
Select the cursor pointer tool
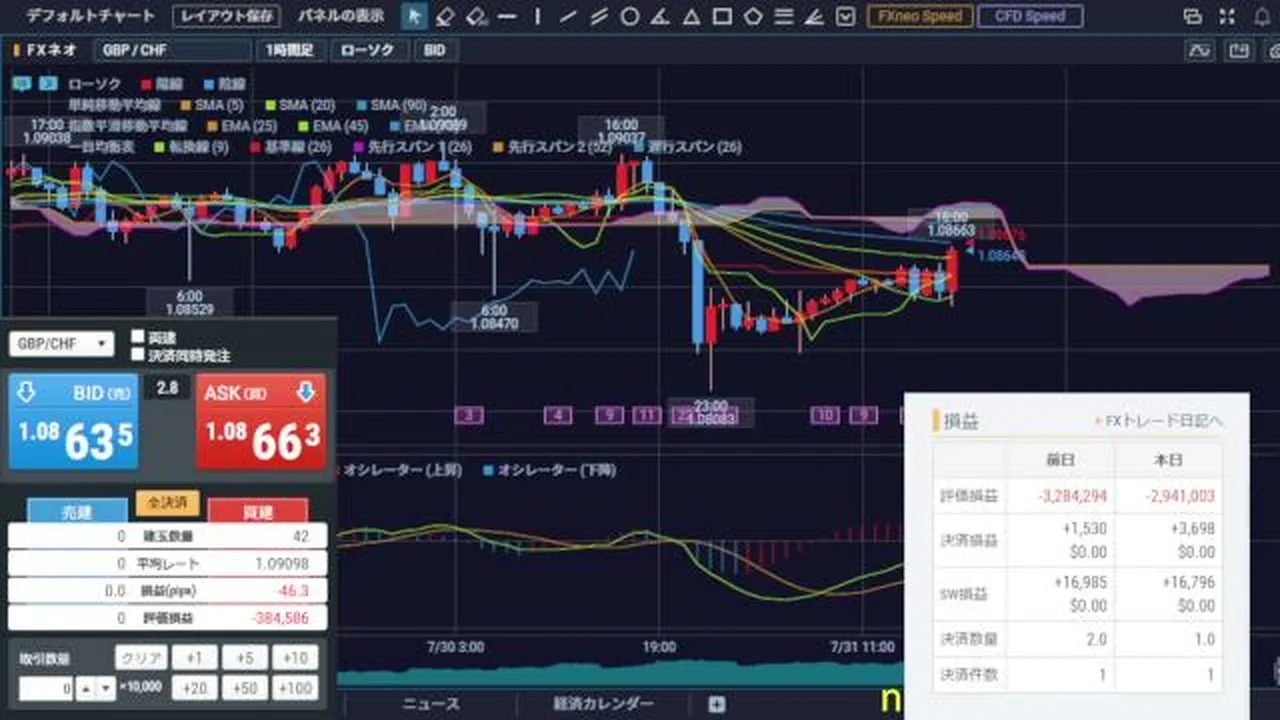pos(415,16)
